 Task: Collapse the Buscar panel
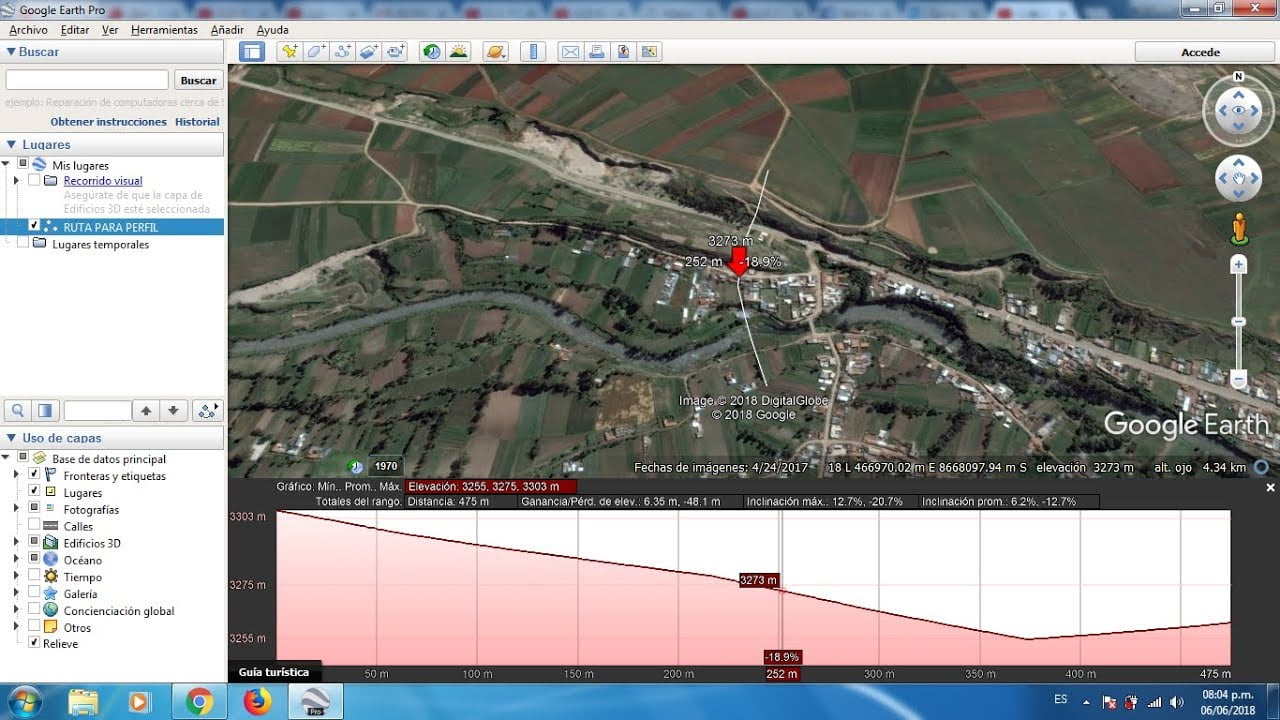click(11, 52)
